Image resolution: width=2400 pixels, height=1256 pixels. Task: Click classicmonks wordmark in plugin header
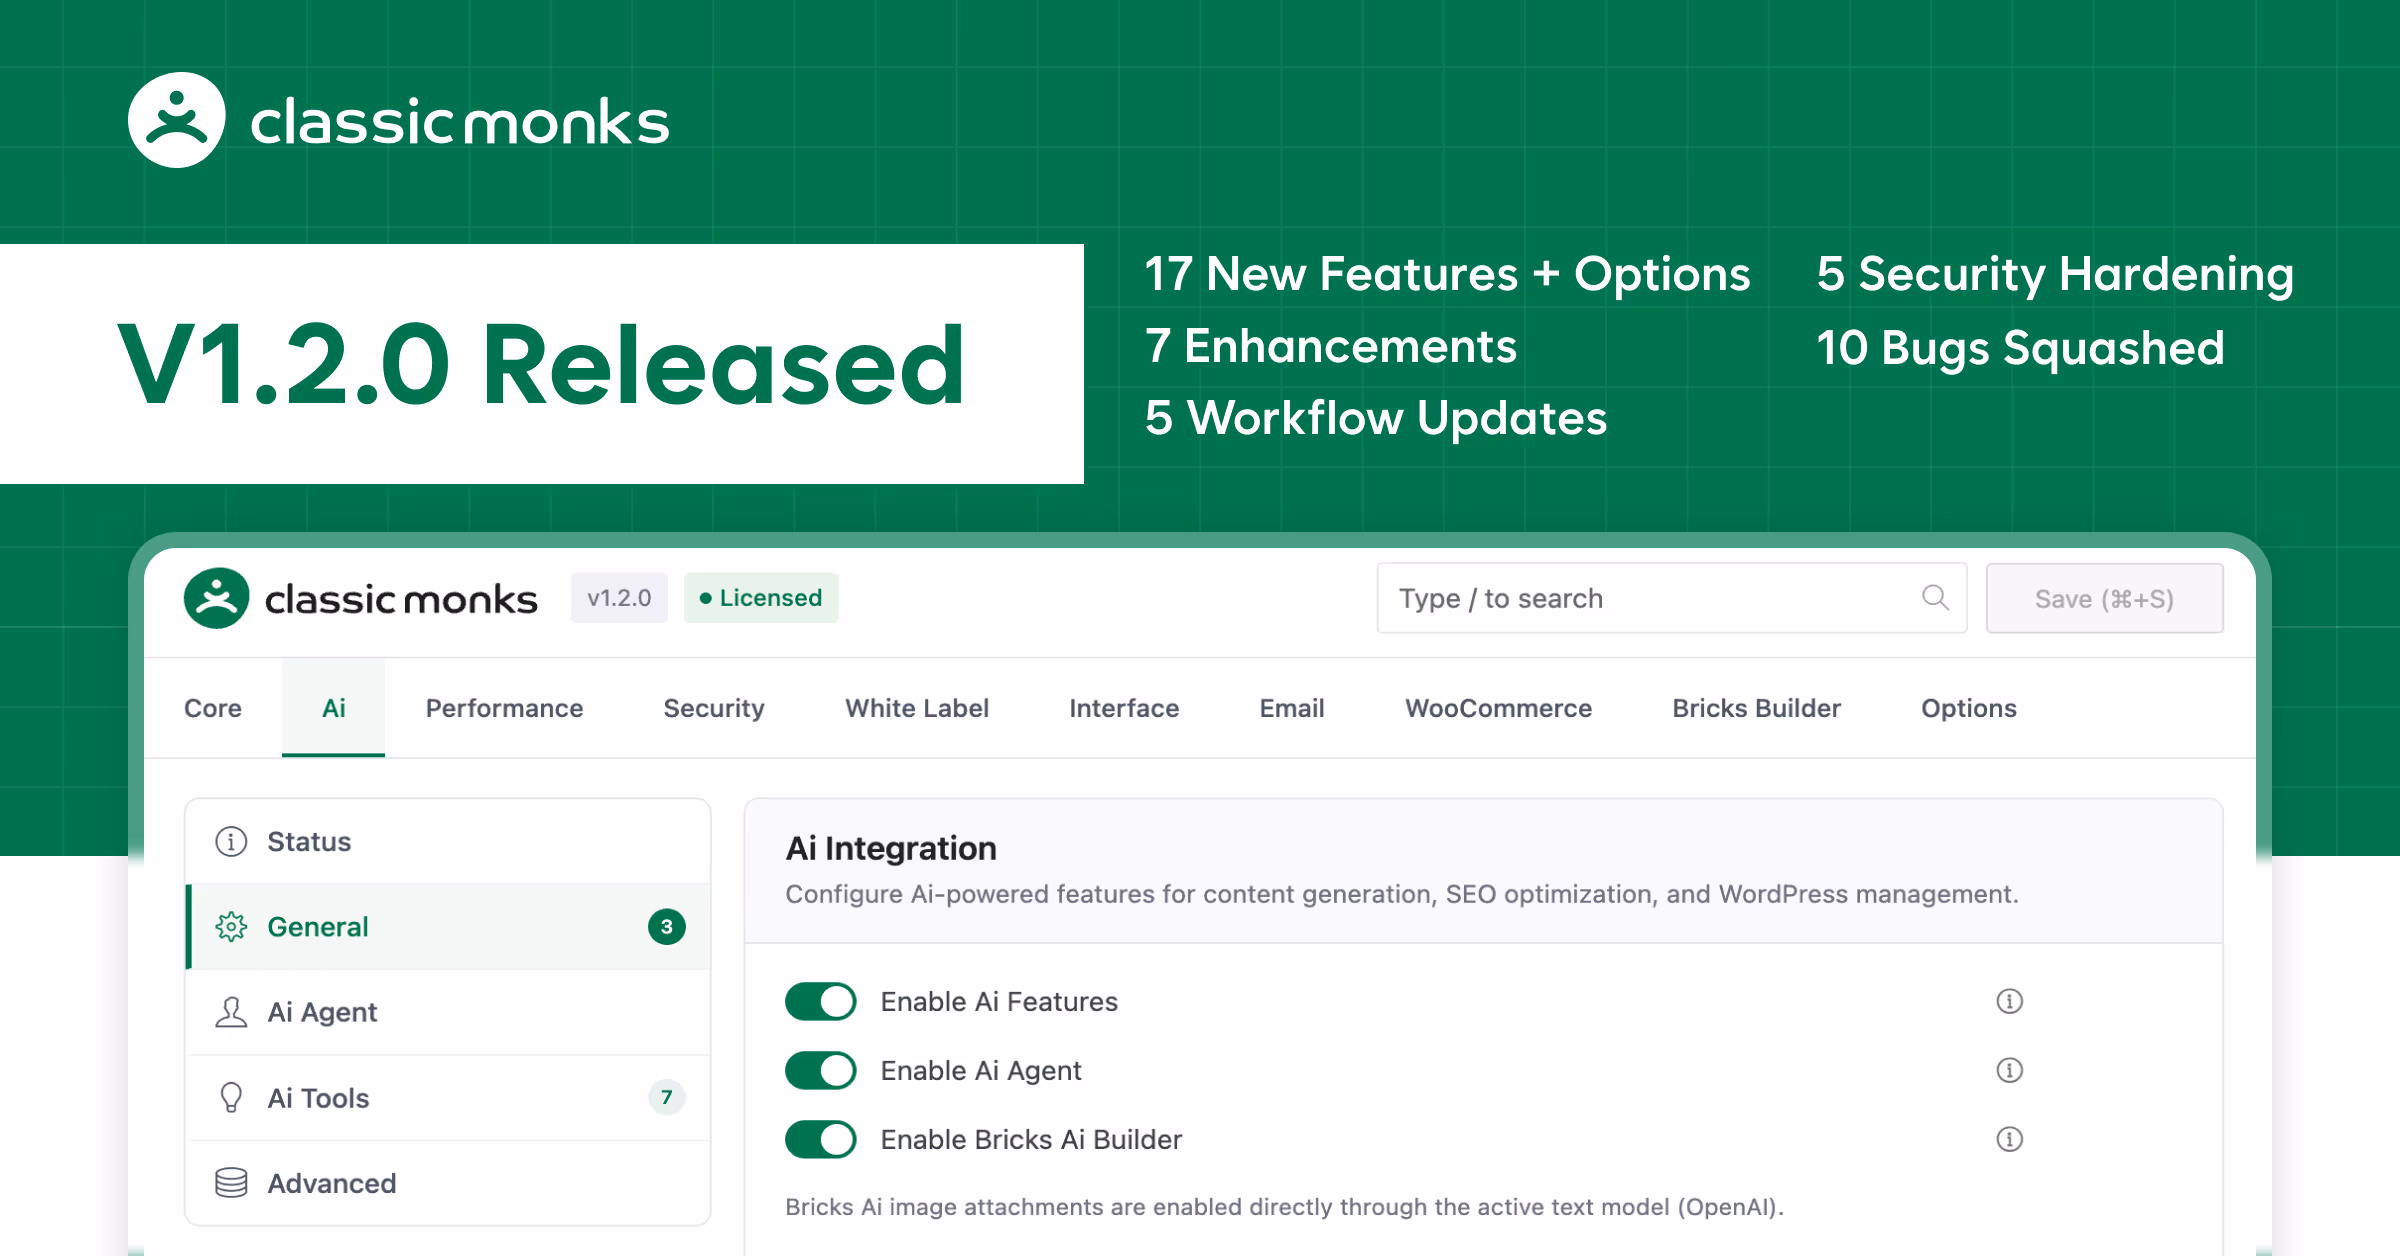click(x=401, y=599)
